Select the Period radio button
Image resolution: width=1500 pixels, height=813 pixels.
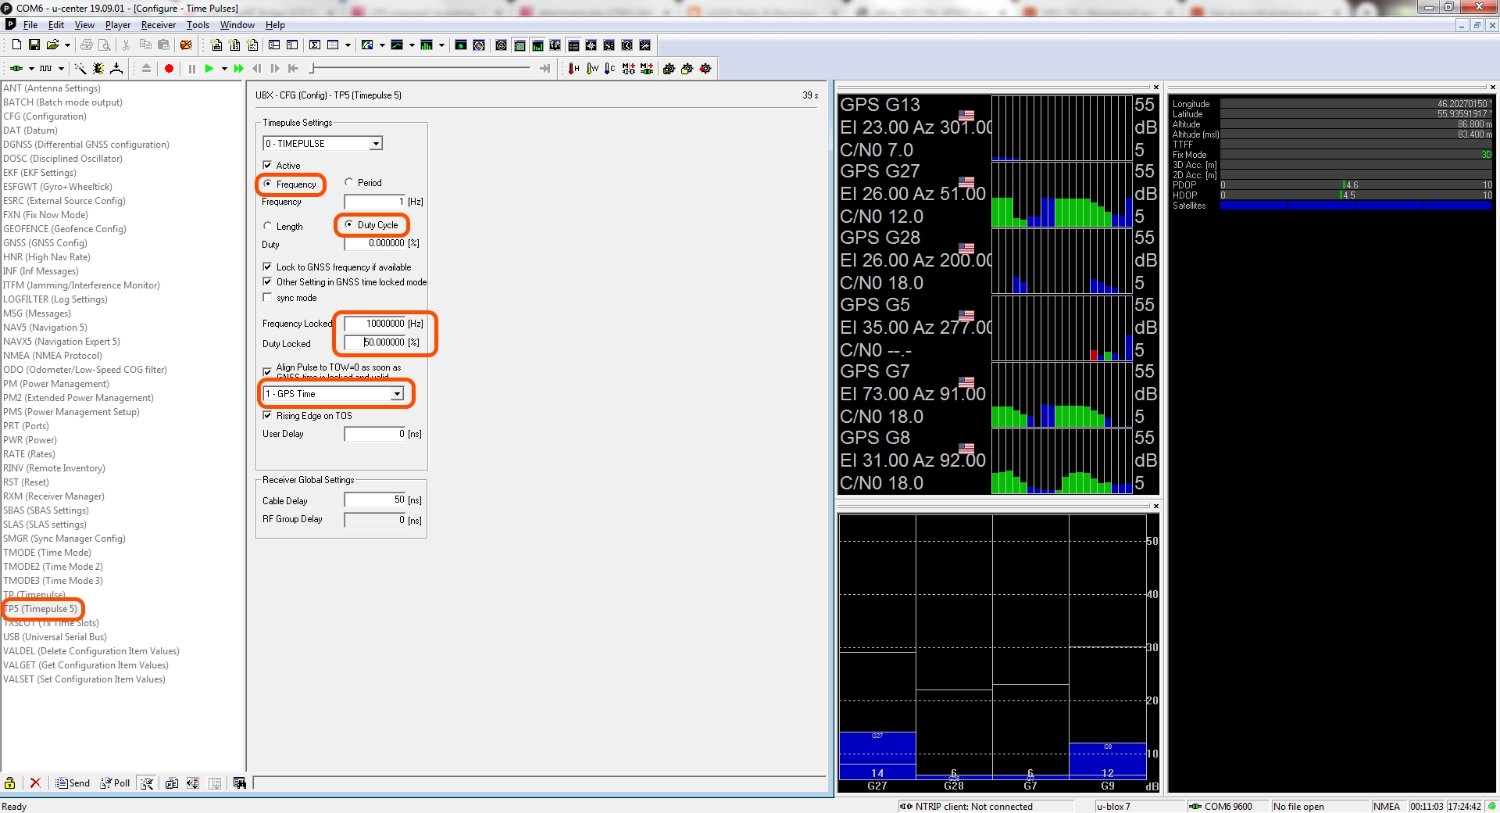click(x=349, y=182)
